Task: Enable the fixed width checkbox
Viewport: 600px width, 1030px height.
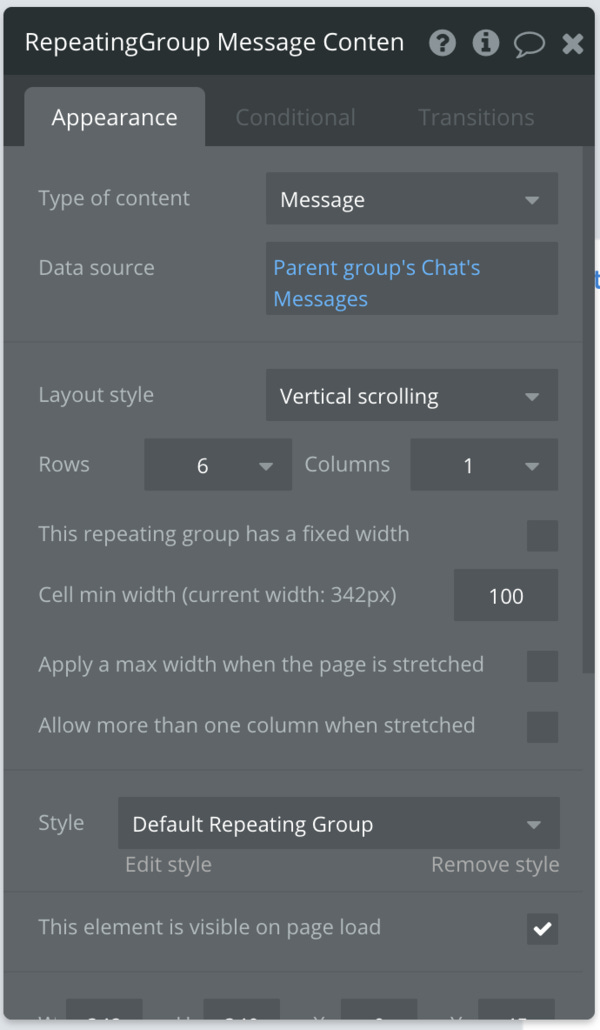Action: tap(542, 535)
